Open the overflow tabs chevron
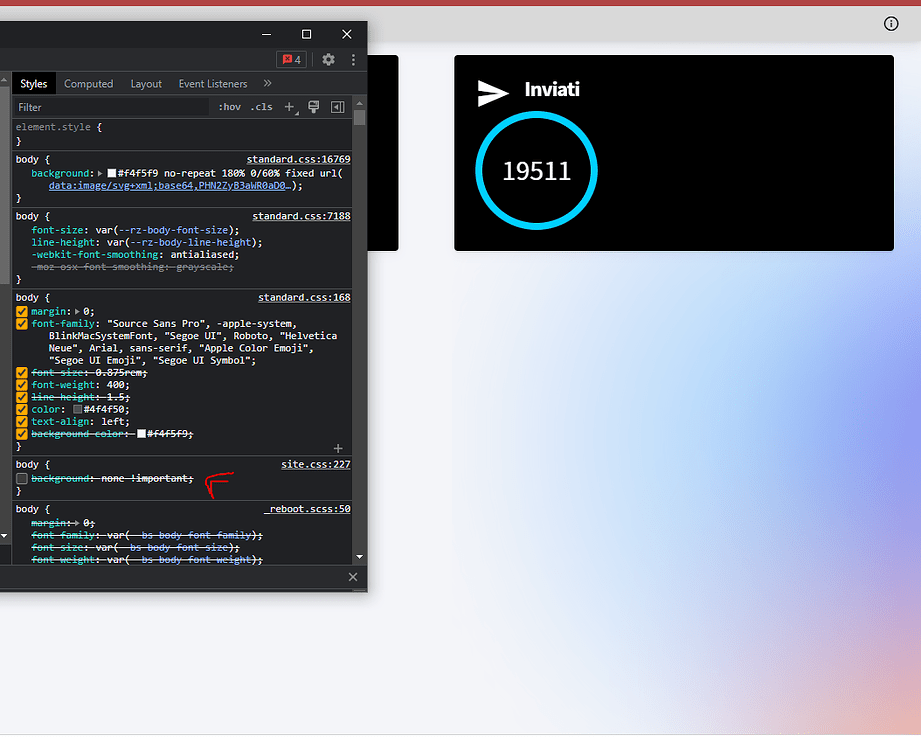 (x=268, y=84)
